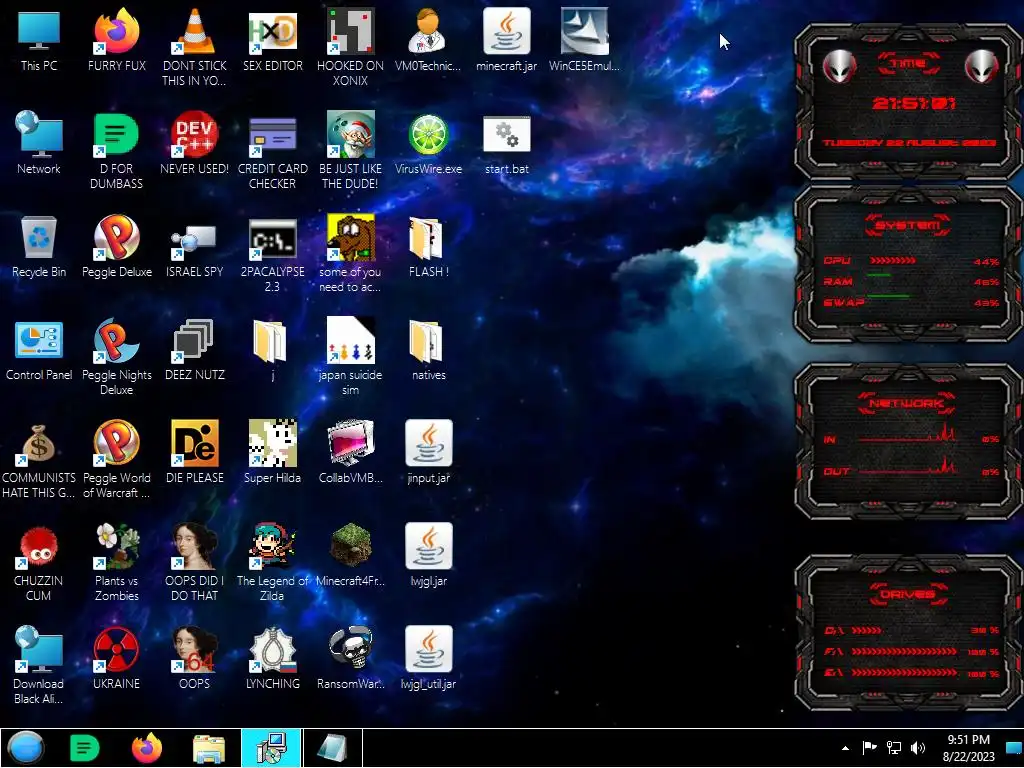Viewport: 1024px width, 768px height.
Task: Select the OOPS DID I DO THAT icon
Action: [x=194, y=562]
